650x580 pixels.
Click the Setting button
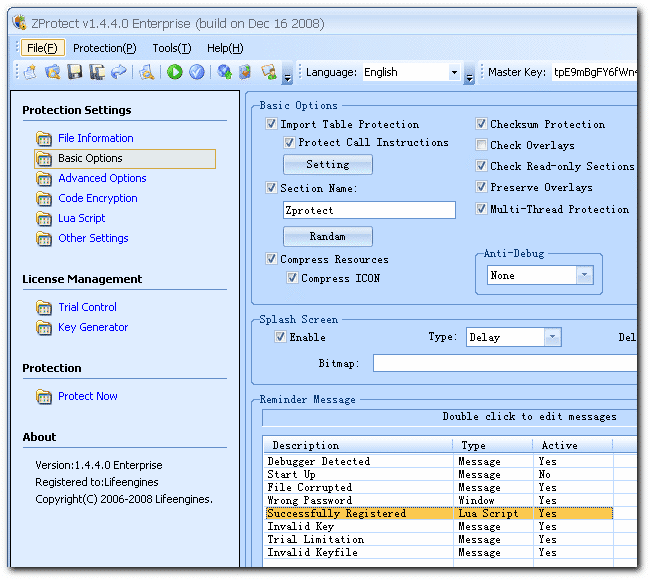(327, 165)
